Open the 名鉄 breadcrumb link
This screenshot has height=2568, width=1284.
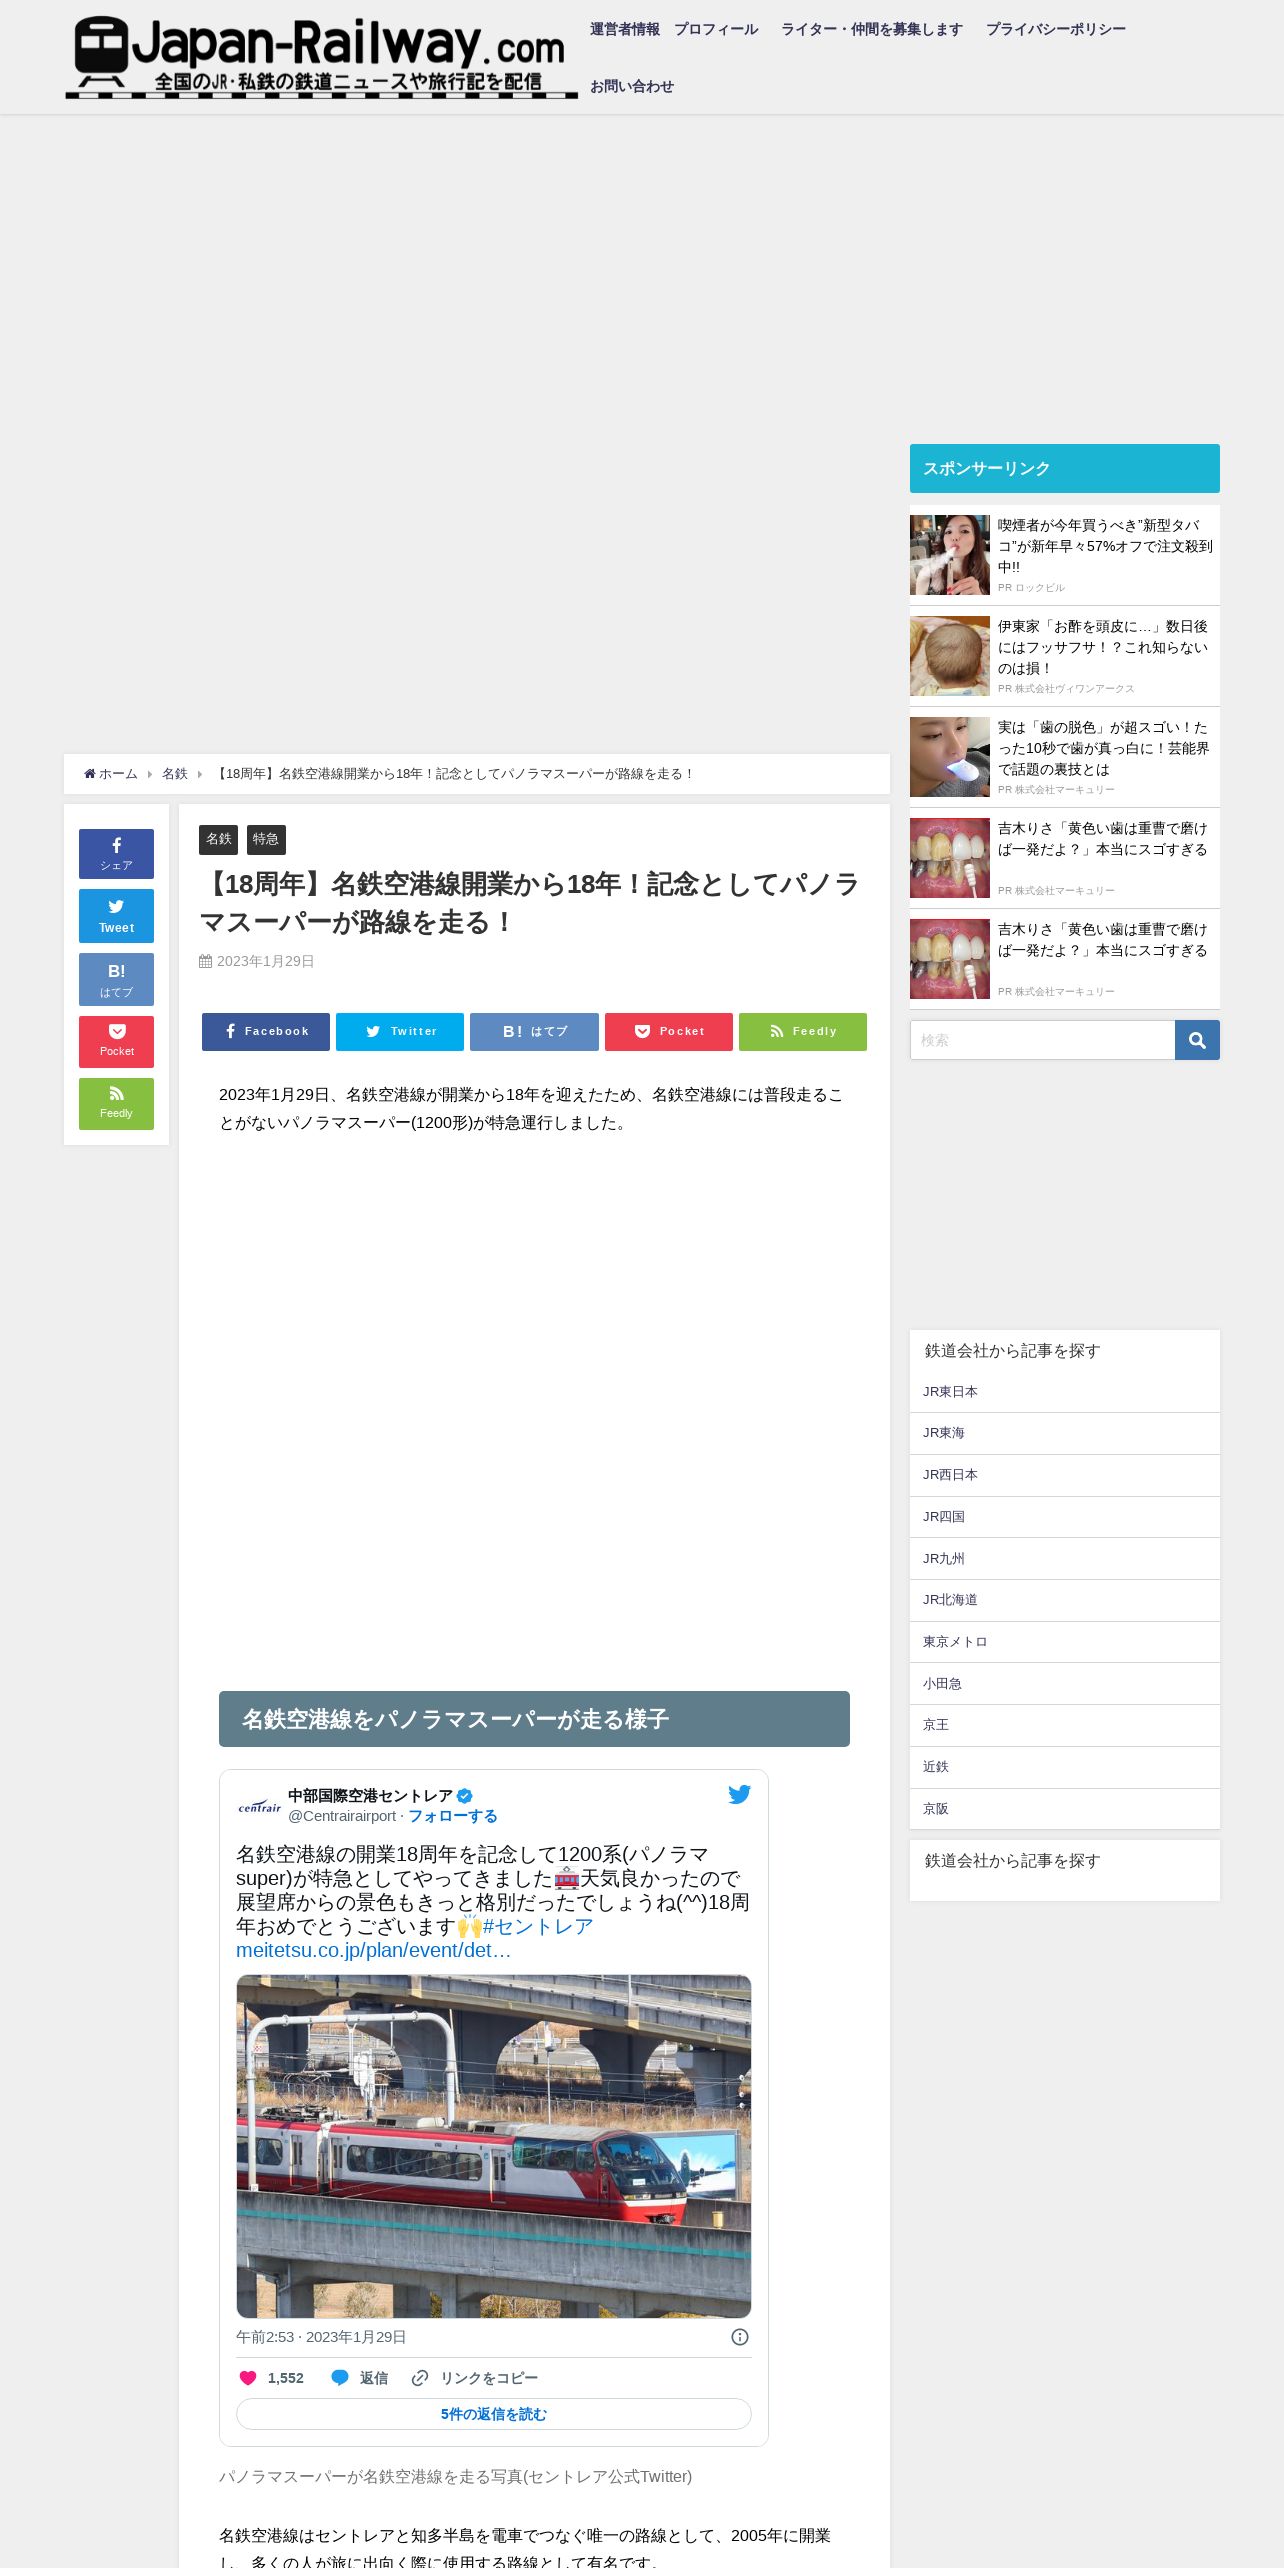(175, 774)
